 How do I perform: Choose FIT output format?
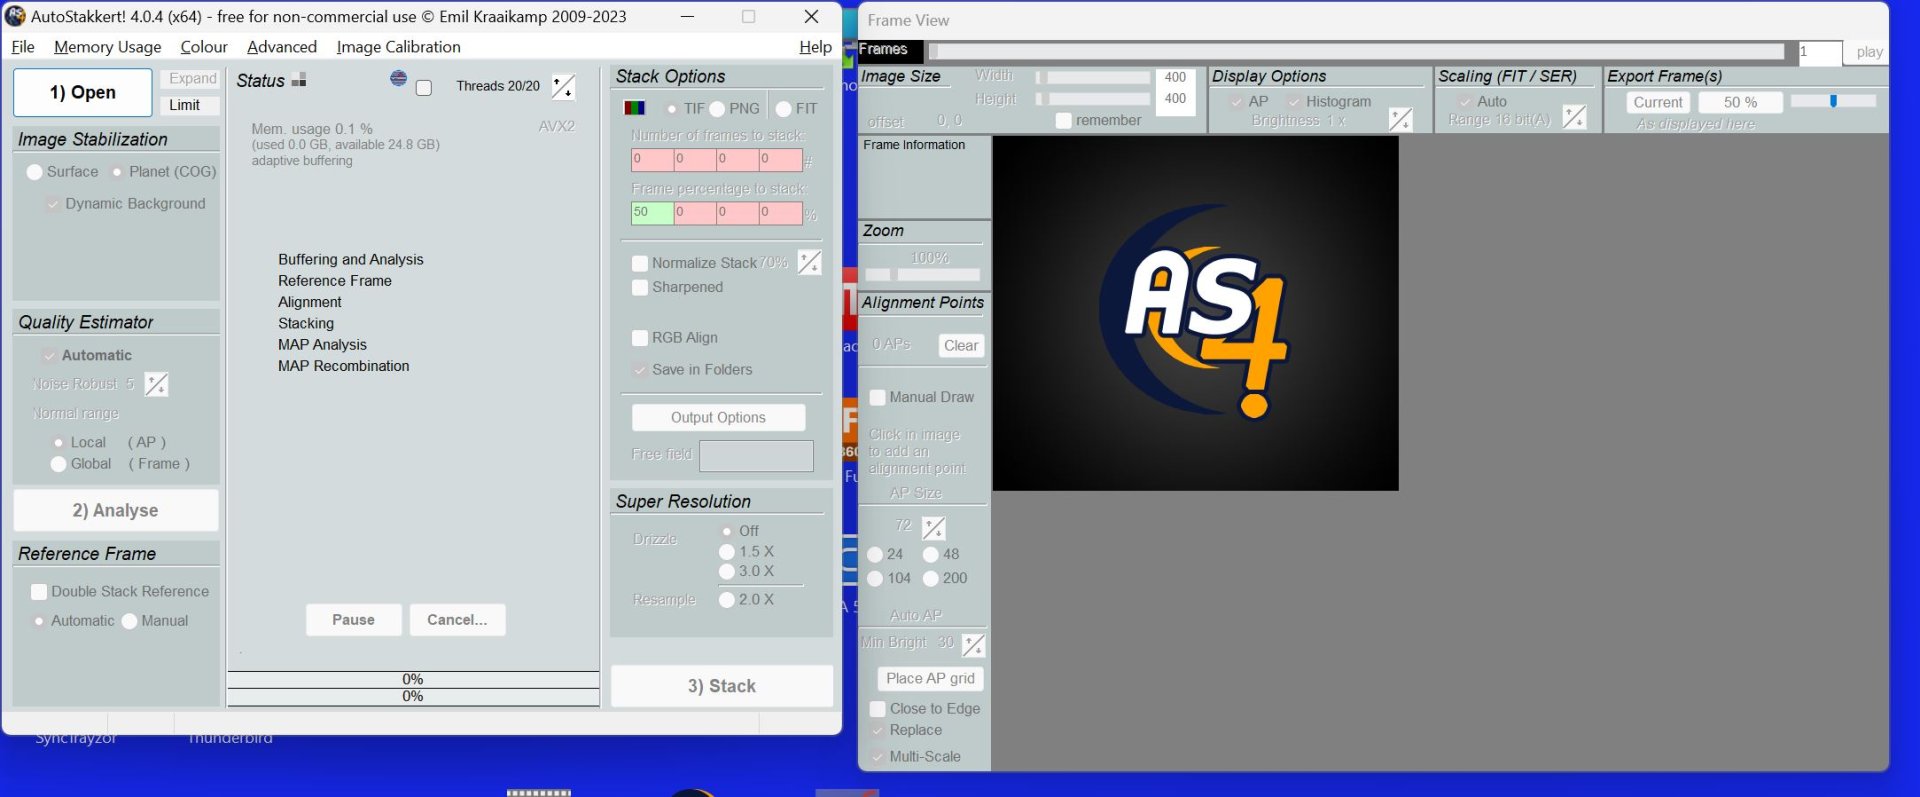click(784, 109)
